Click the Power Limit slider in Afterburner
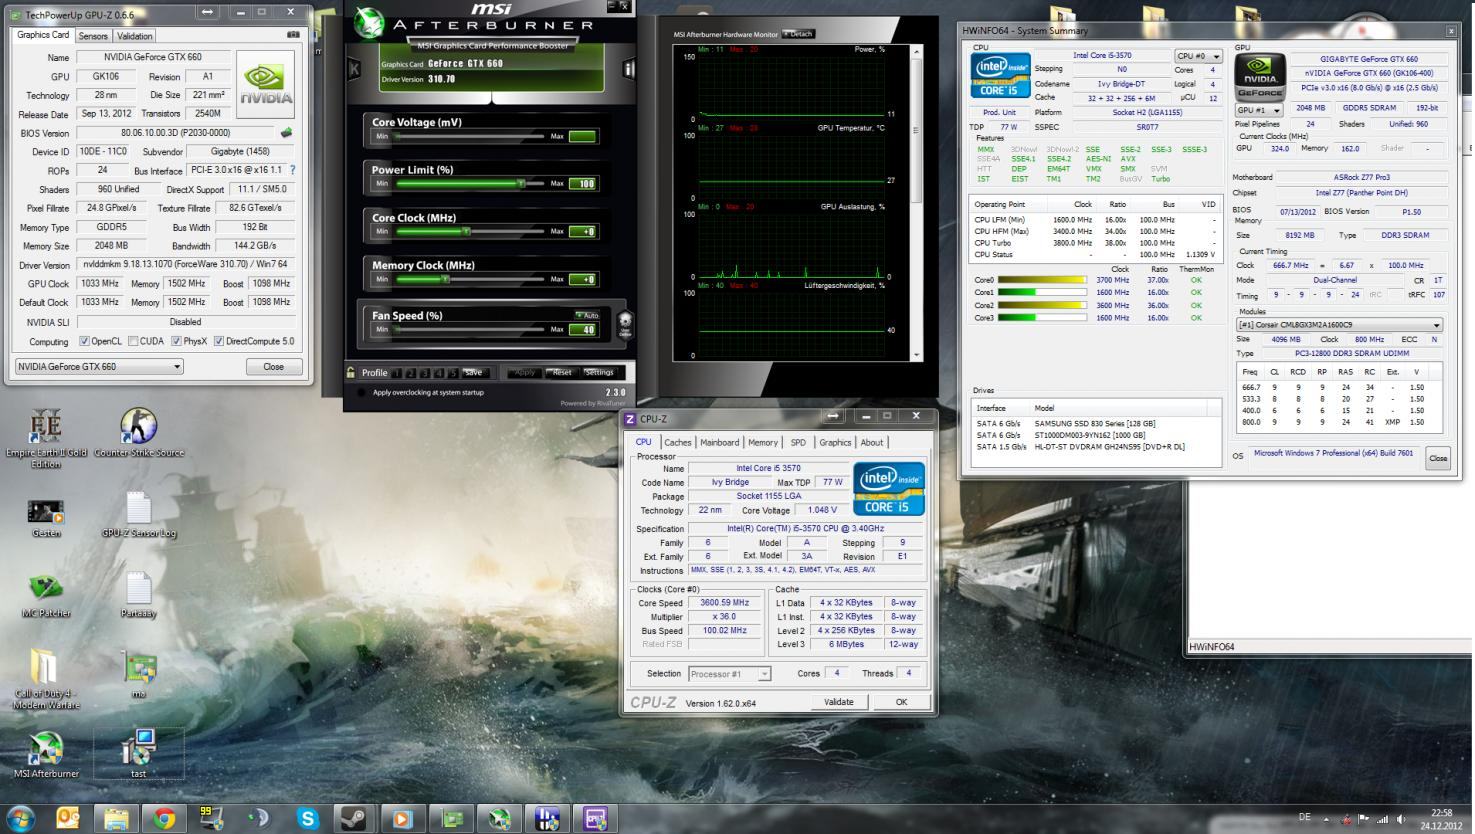Viewport: 1475px width, 834px height. click(x=469, y=184)
